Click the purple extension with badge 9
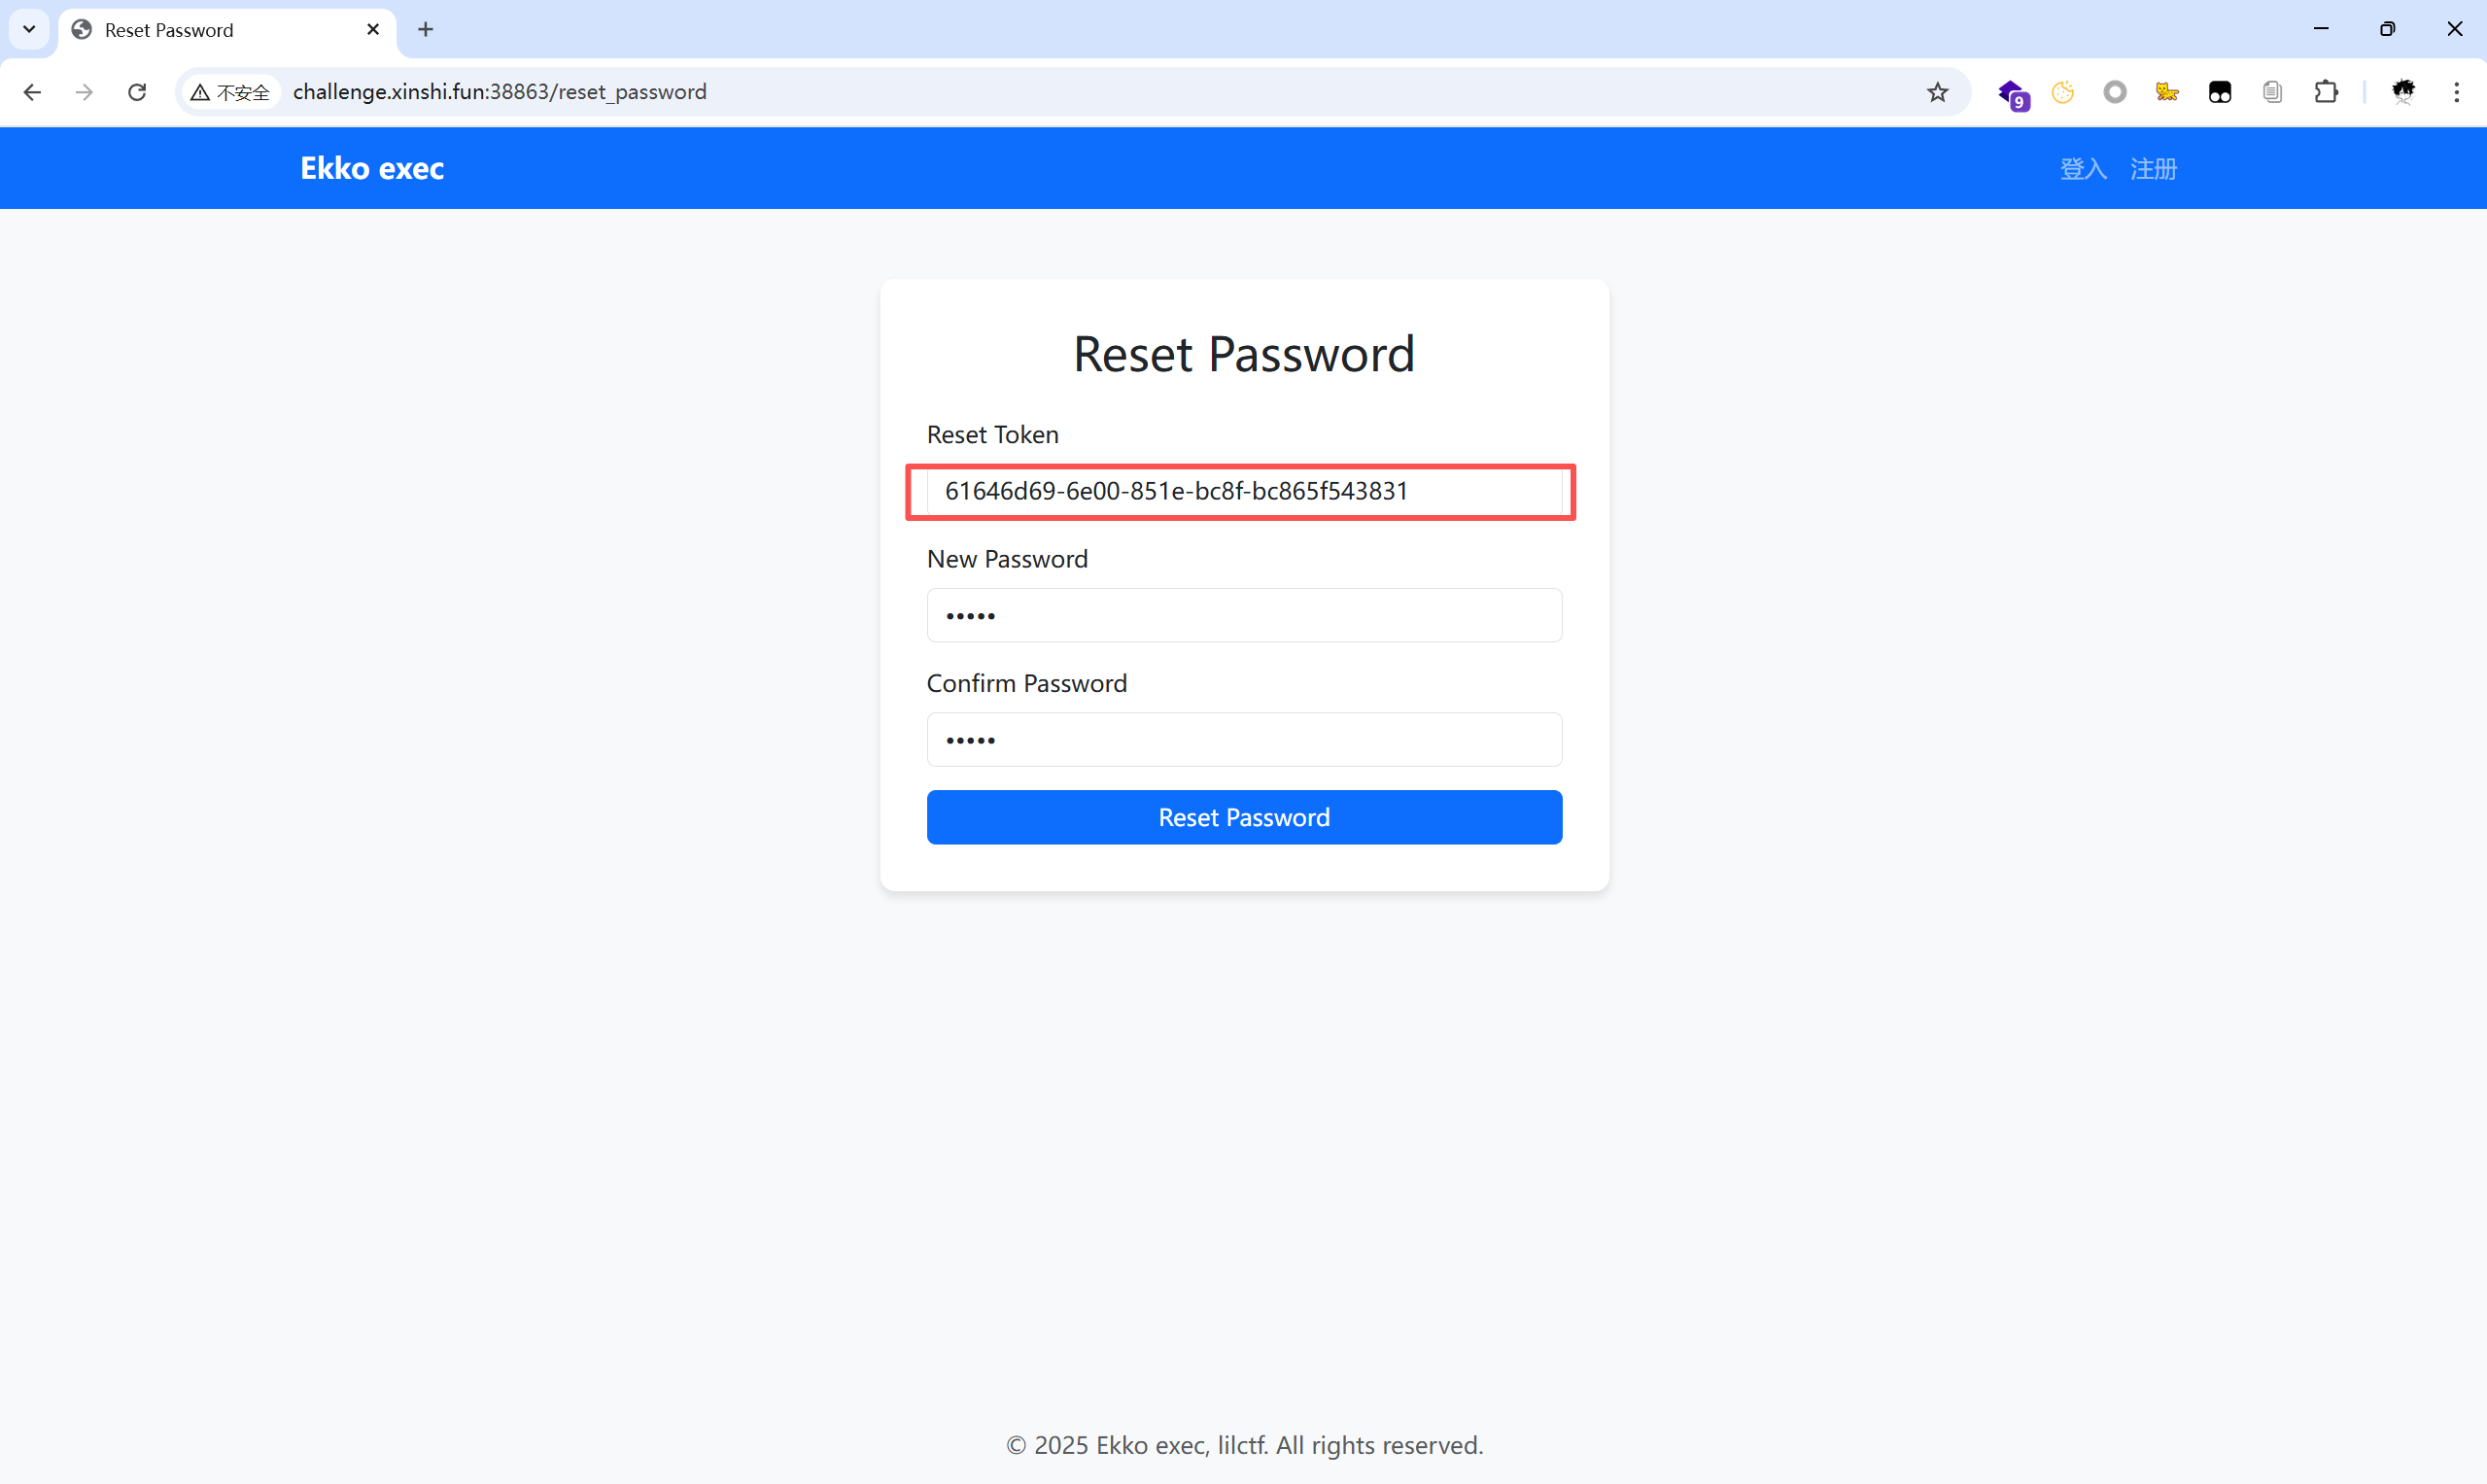Viewport: 2487px width, 1484px height. point(2012,94)
